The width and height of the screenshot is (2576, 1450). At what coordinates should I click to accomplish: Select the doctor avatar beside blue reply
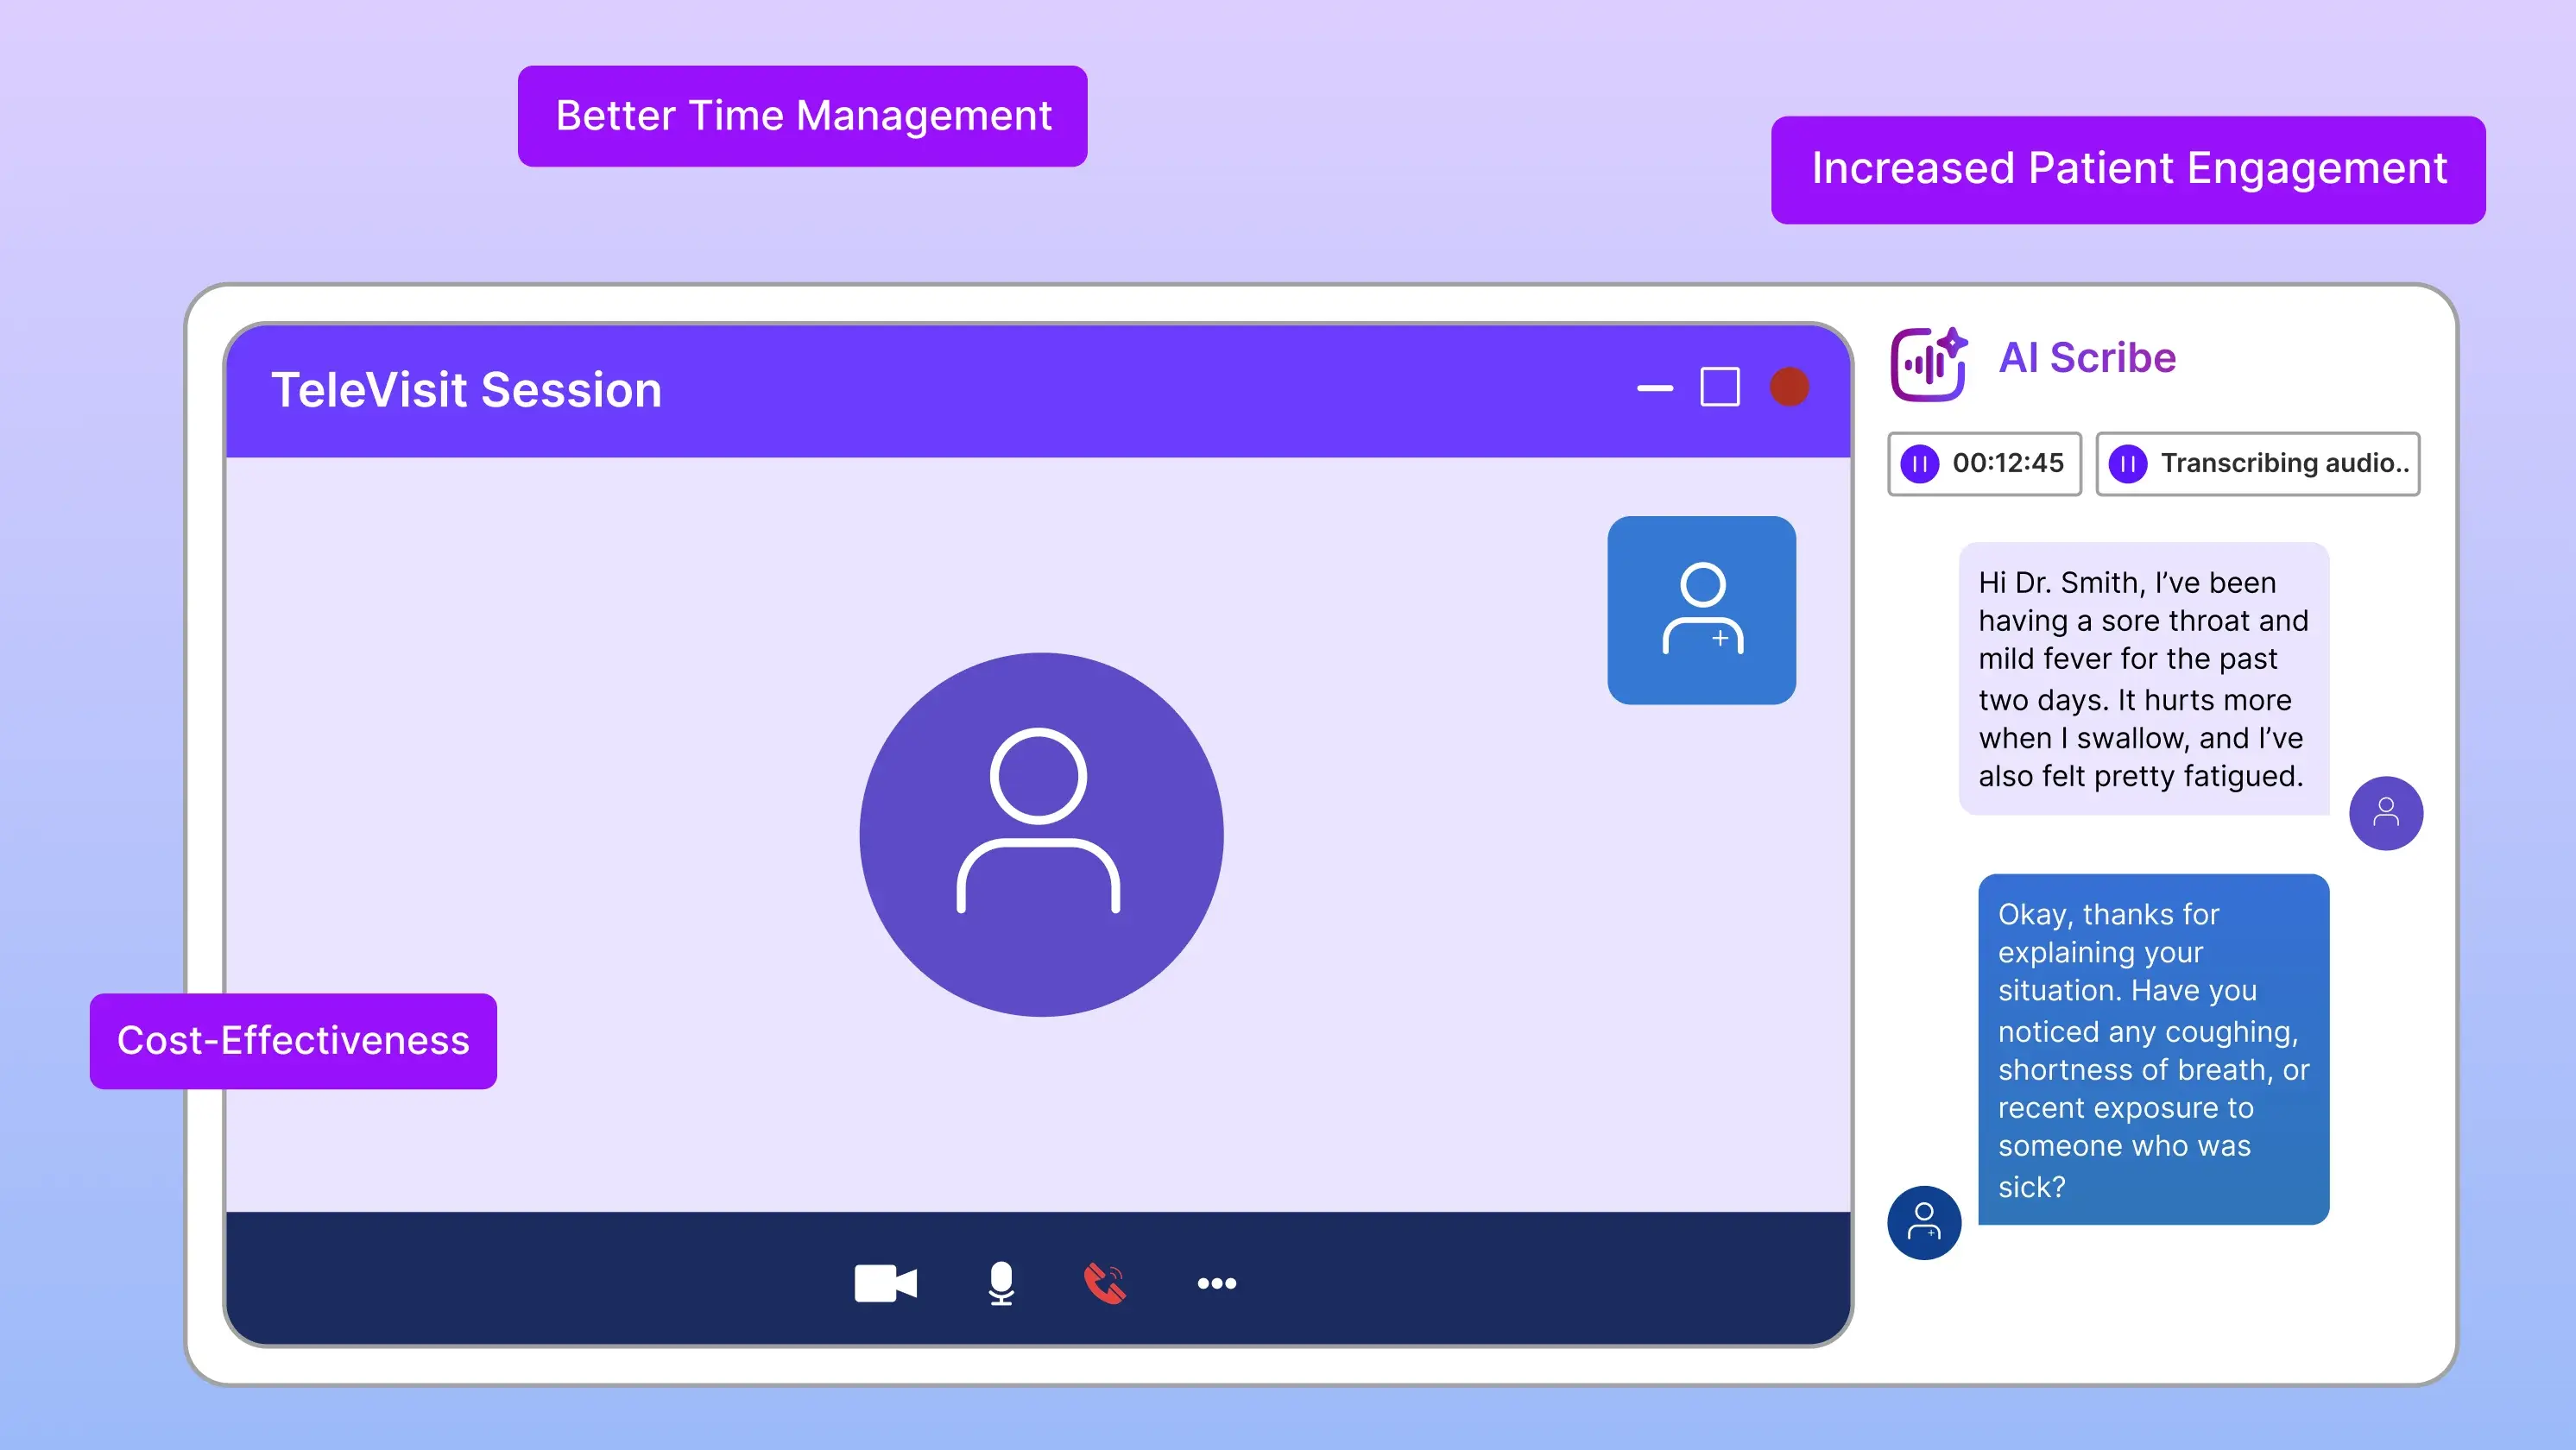[1923, 1222]
